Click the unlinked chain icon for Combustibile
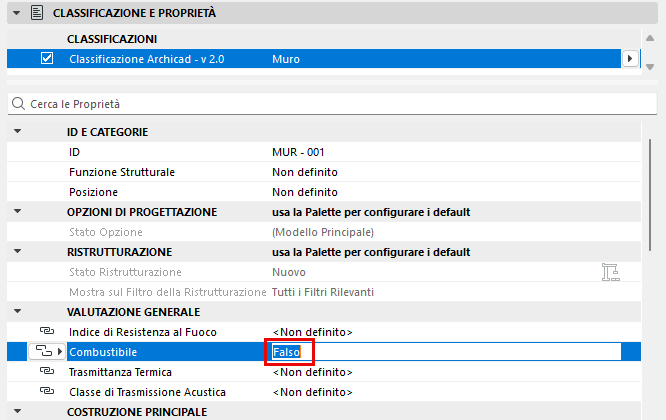This screenshot has height=420, width=666. (43, 351)
